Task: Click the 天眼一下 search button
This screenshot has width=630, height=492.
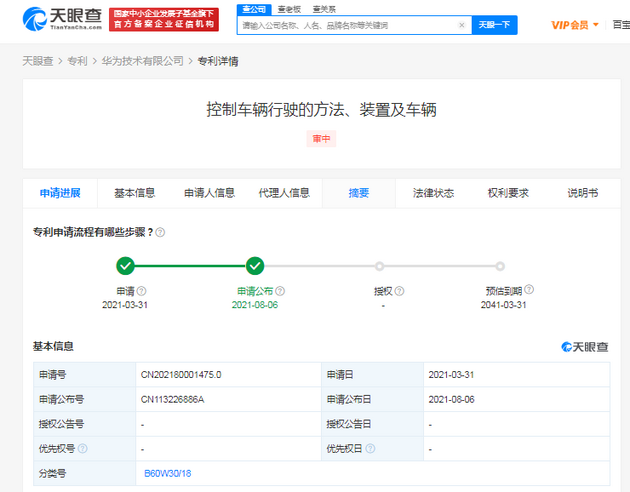Action: tap(494, 25)
